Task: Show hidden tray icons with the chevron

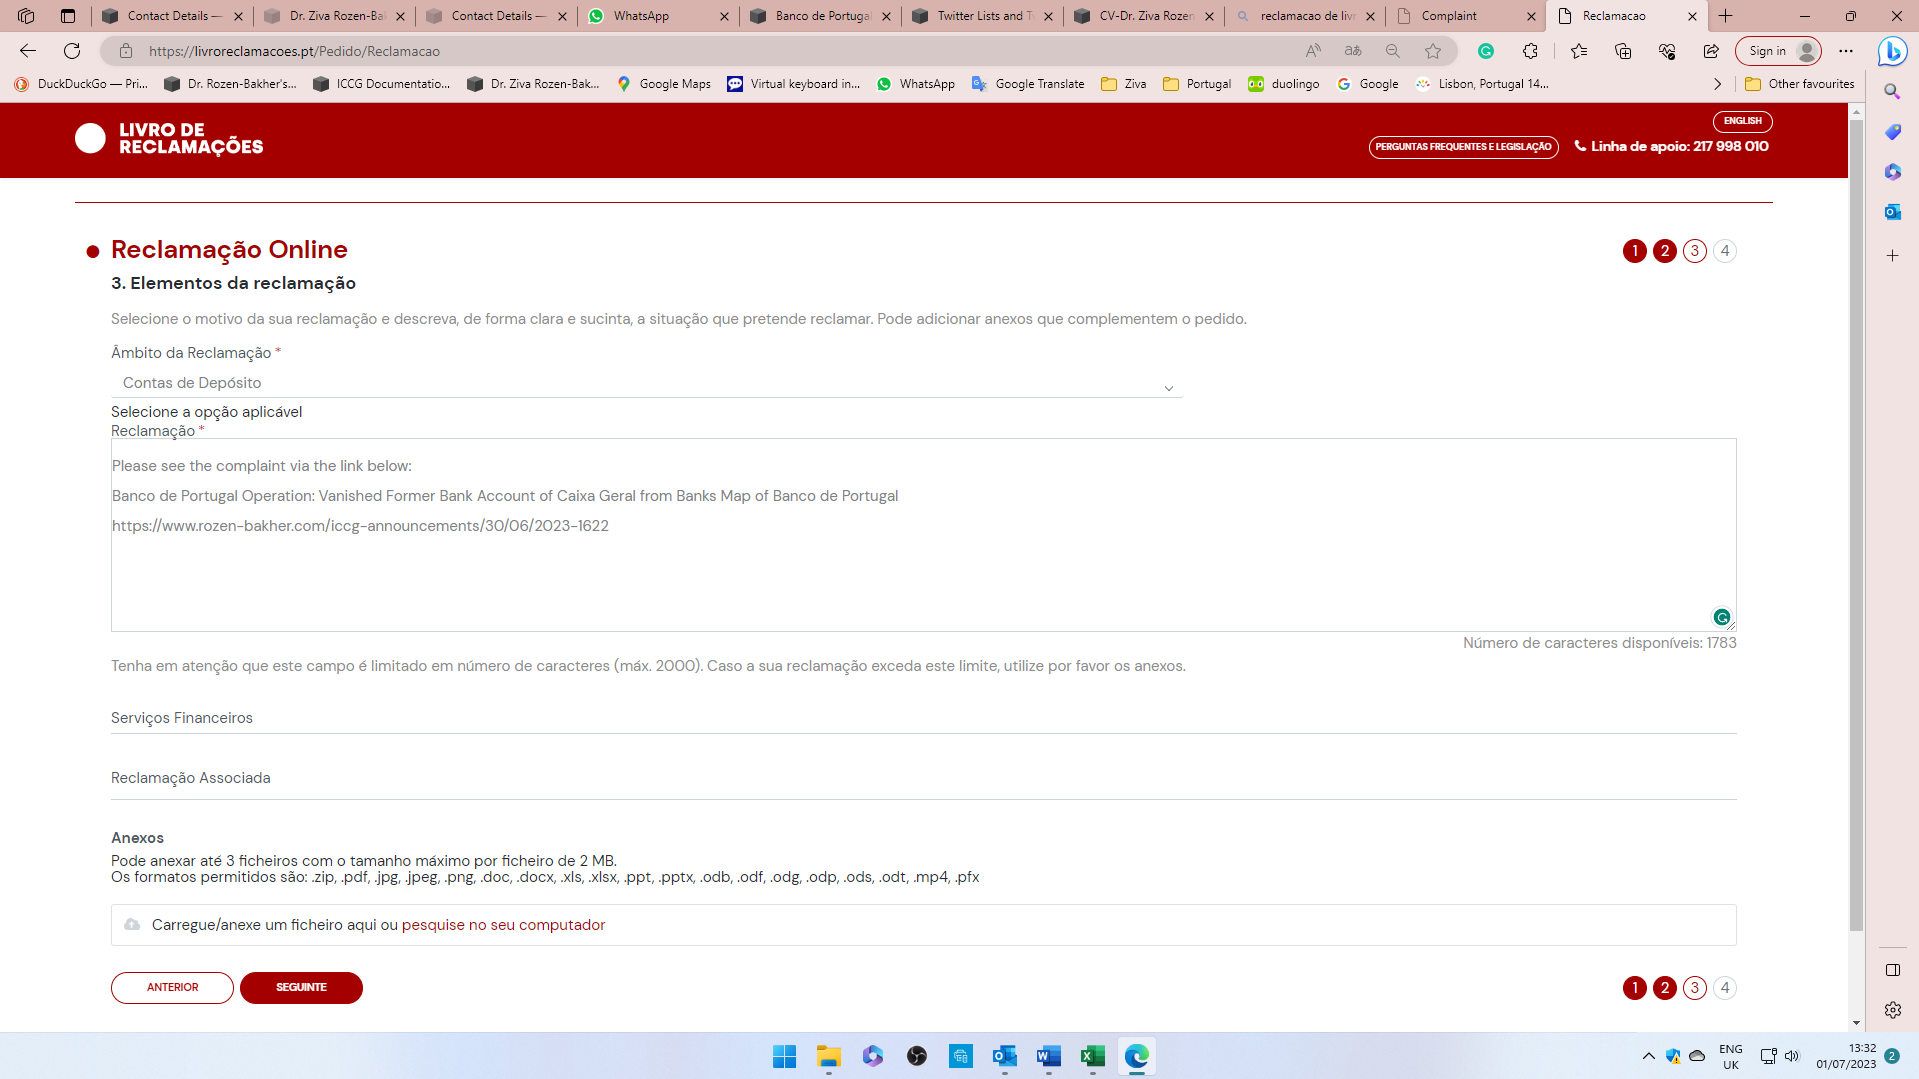Action: click(x=1648, y=1056)
